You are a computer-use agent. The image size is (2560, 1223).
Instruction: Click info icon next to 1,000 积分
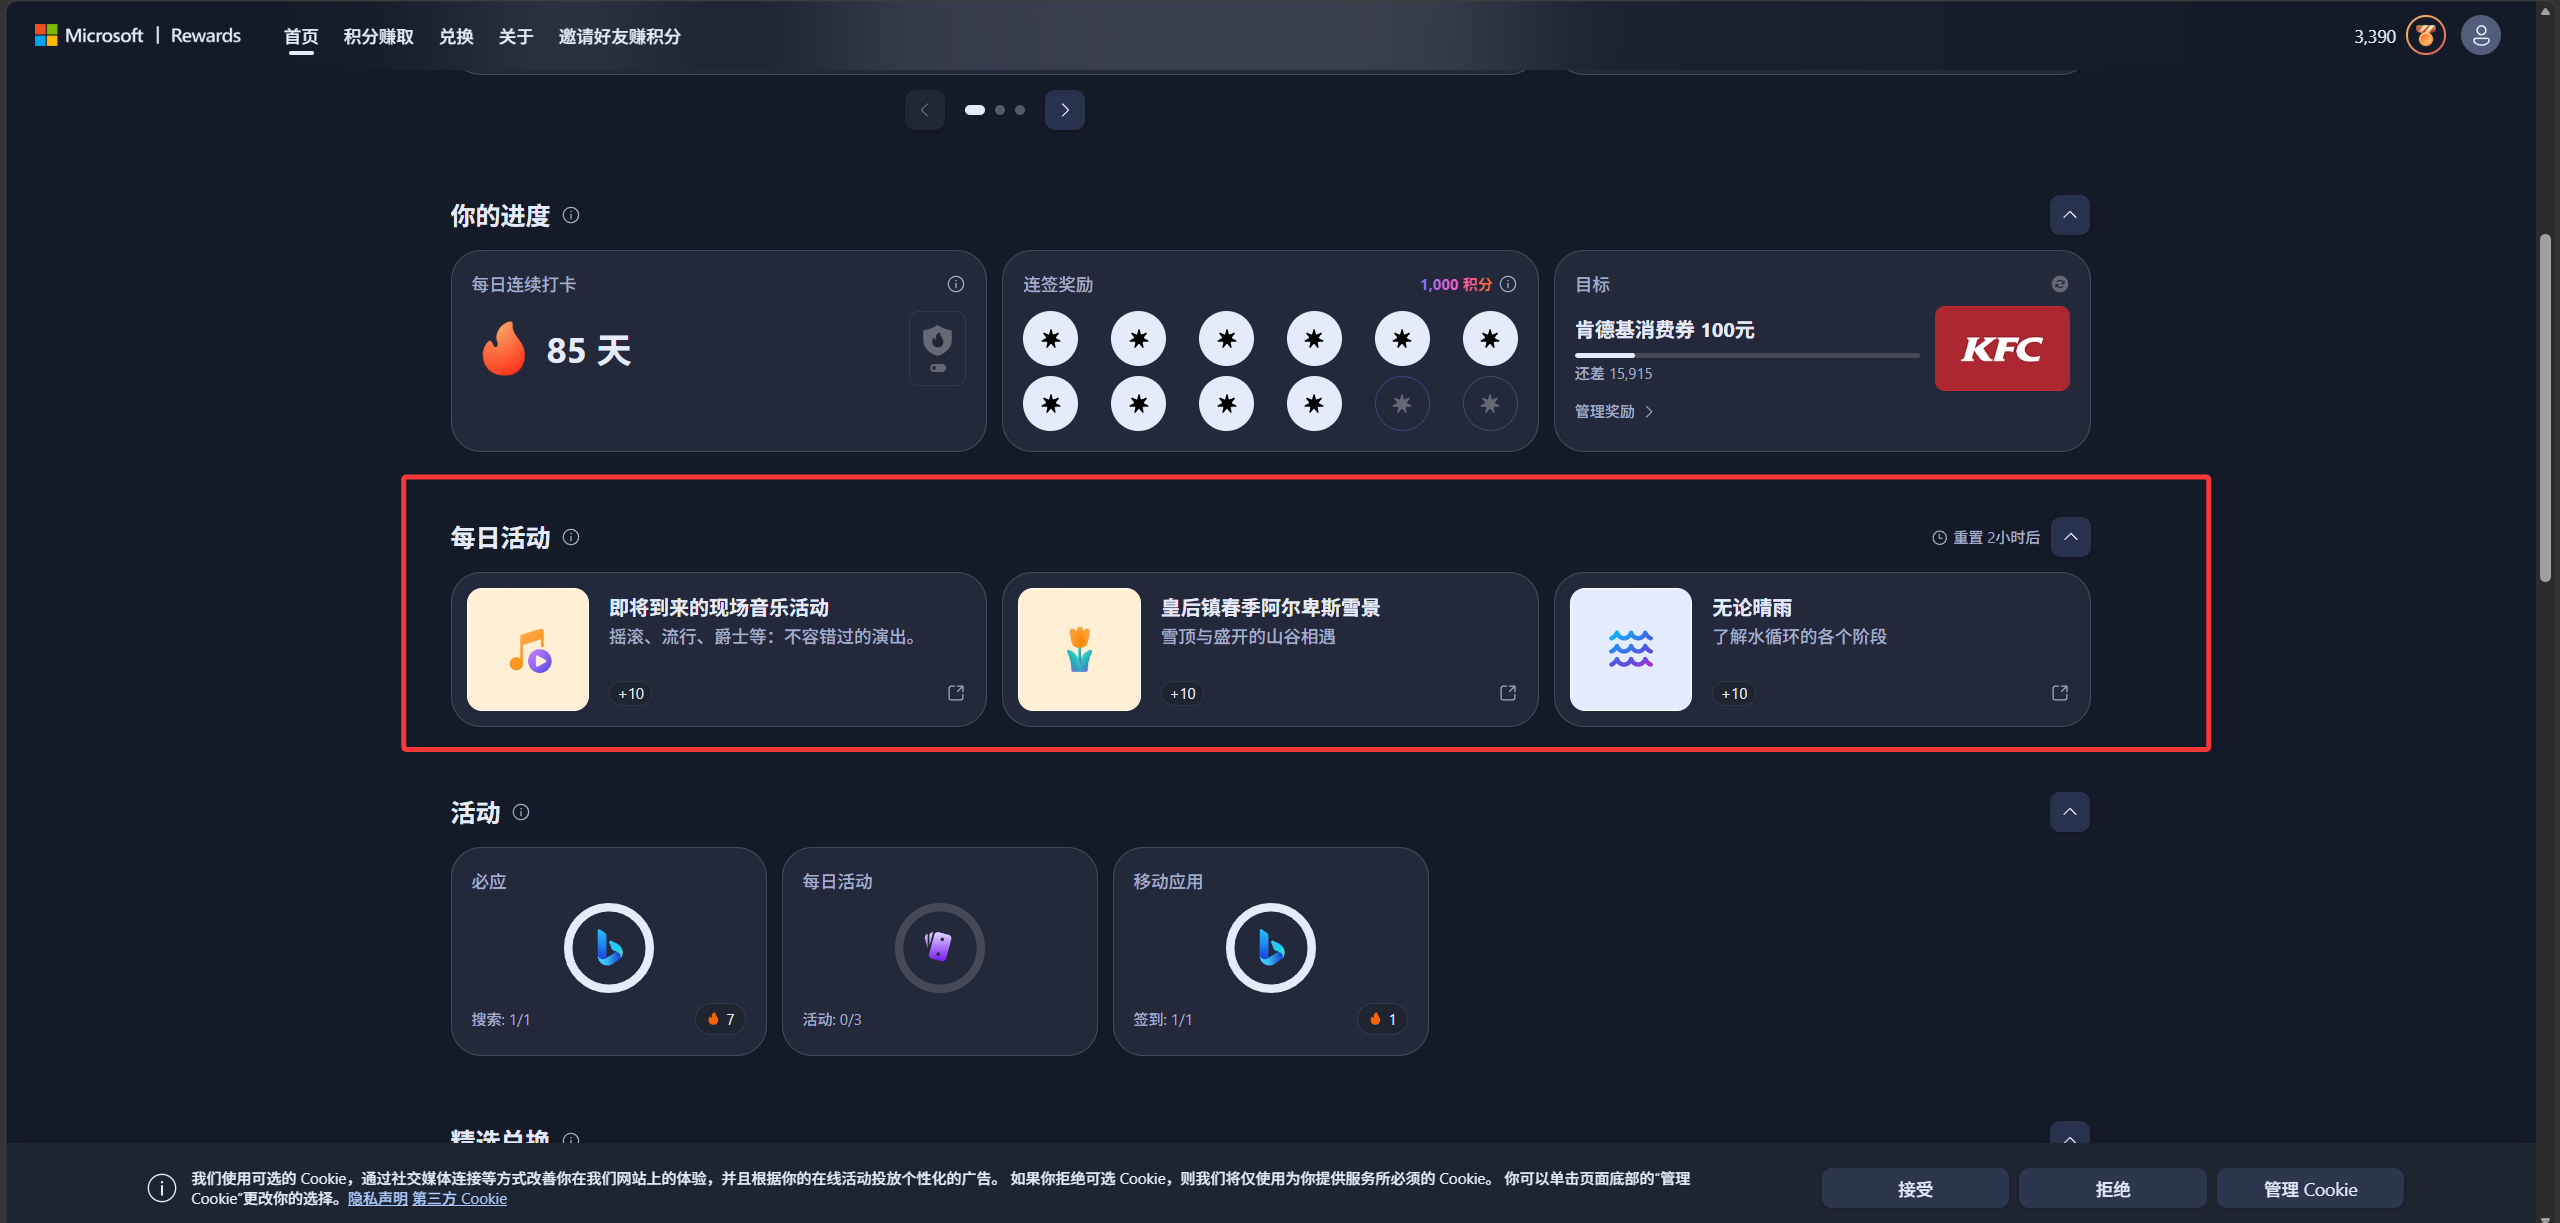click(1508, 284)
